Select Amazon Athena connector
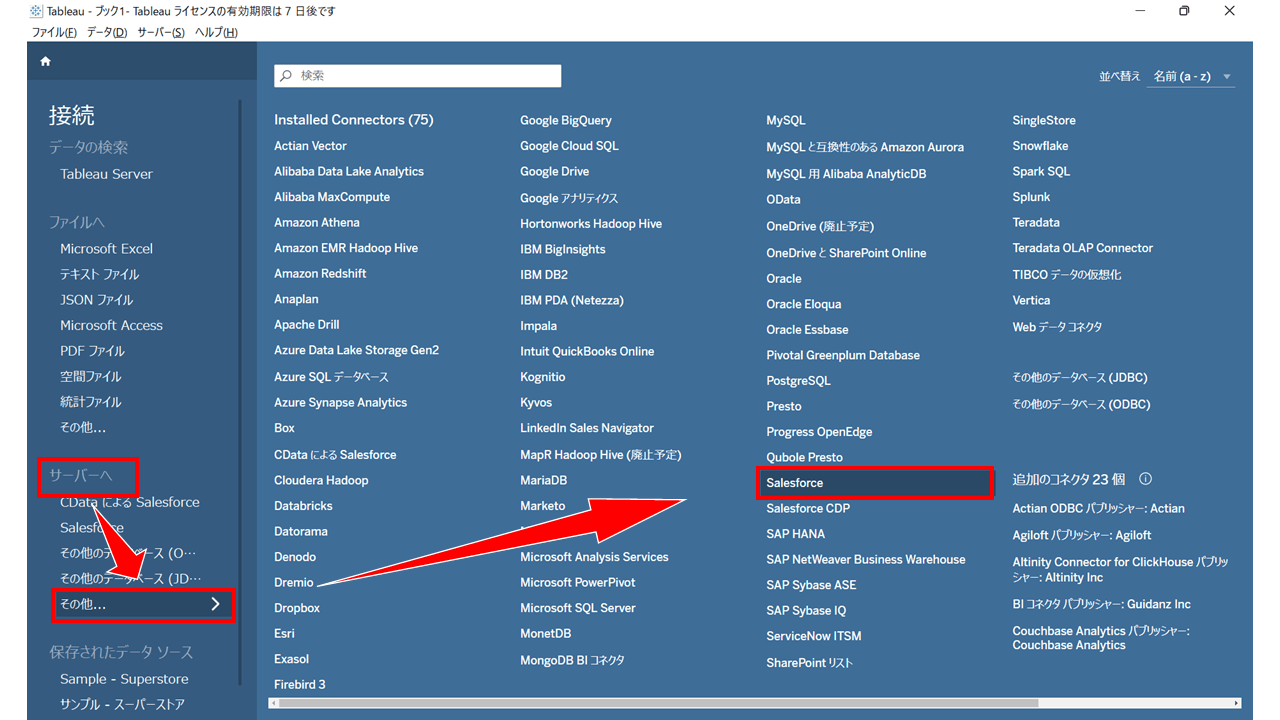This screenshot has height=720, width=1280. tap(317, 222)
